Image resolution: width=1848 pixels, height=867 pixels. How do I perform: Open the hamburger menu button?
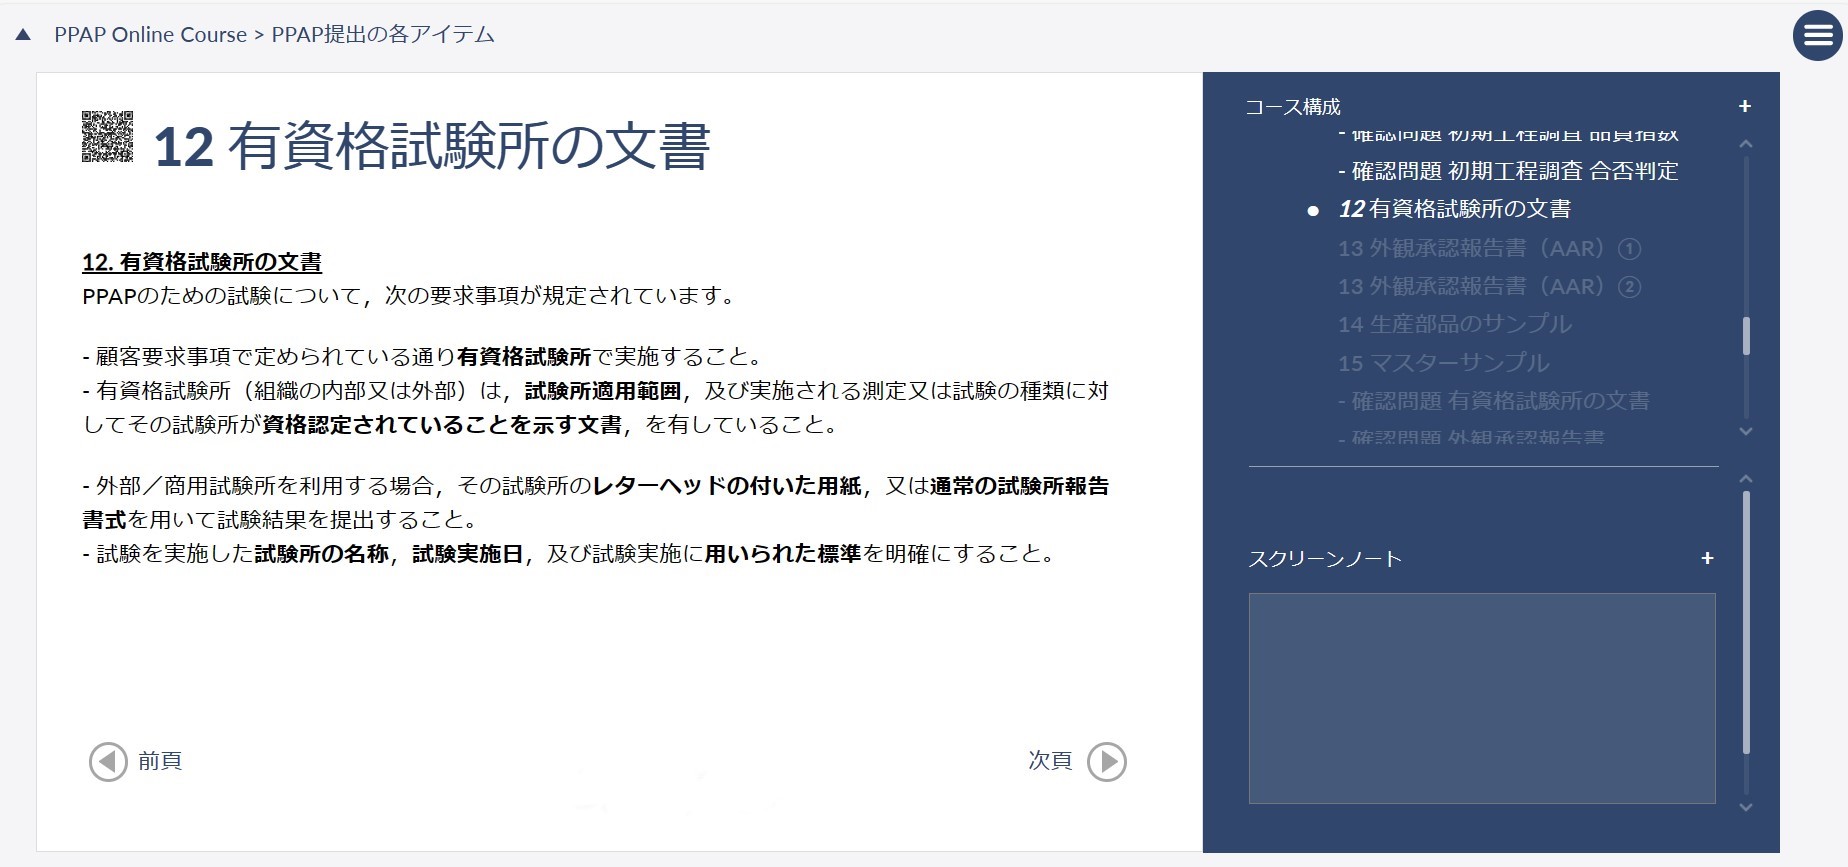coord(1817,36)
